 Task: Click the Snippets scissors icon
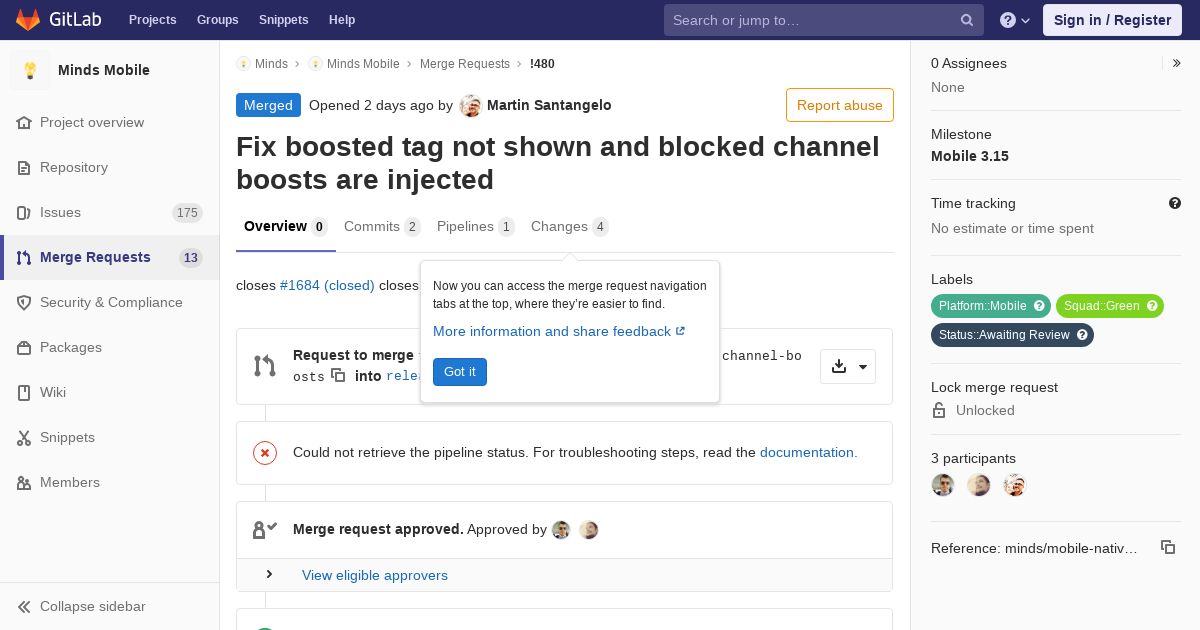tap(24, 437)
